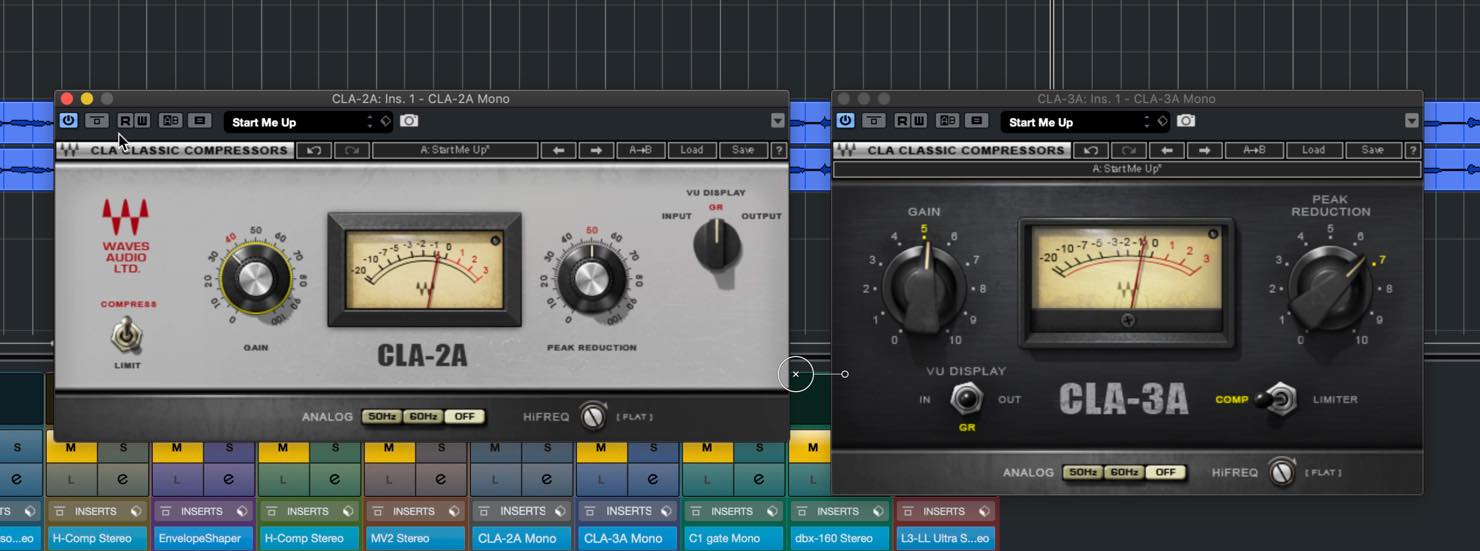The height and width of the screenshot is (551, 1480).
Task: Set CLA-2A Analog to 60Hz
Action: coord(423,416)
